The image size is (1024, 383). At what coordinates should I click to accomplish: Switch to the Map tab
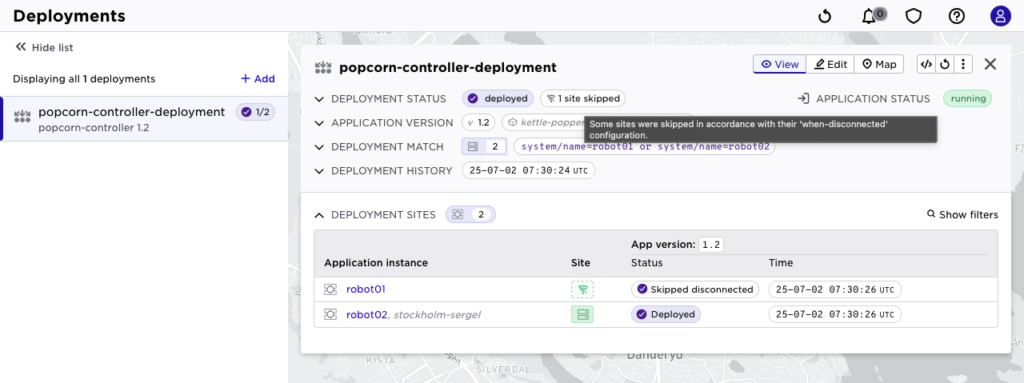click(x=879, y=64)
